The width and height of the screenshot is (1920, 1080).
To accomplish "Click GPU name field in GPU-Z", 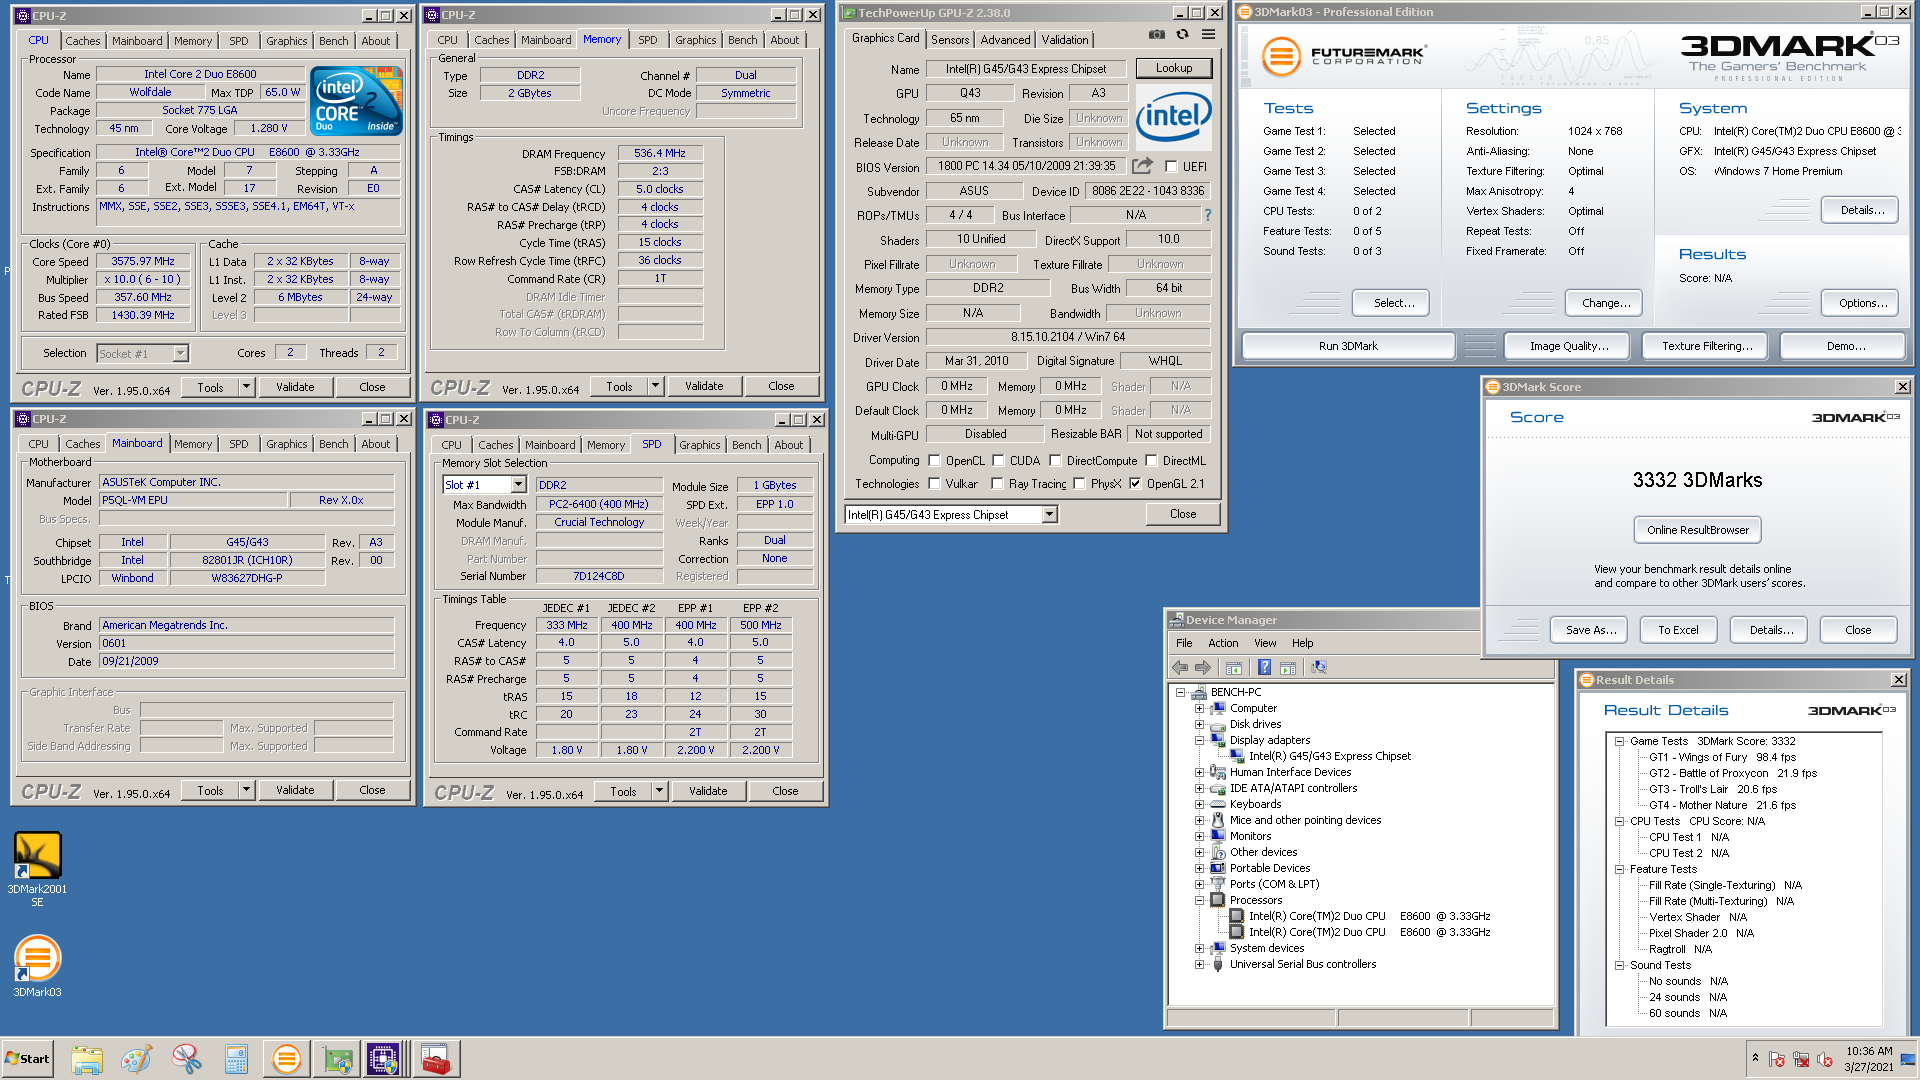I will [x=1026, y=69].
